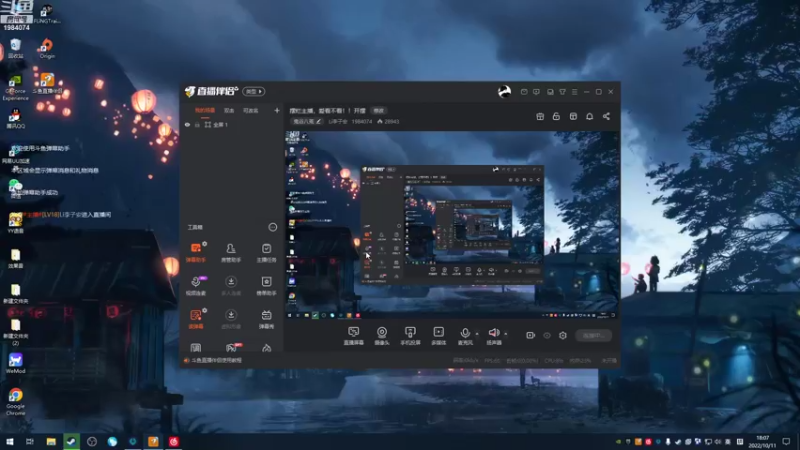Open the 弹幕助手 tool in the toolbox
This screenshot has height=450, width=800.
click(196, 252)
